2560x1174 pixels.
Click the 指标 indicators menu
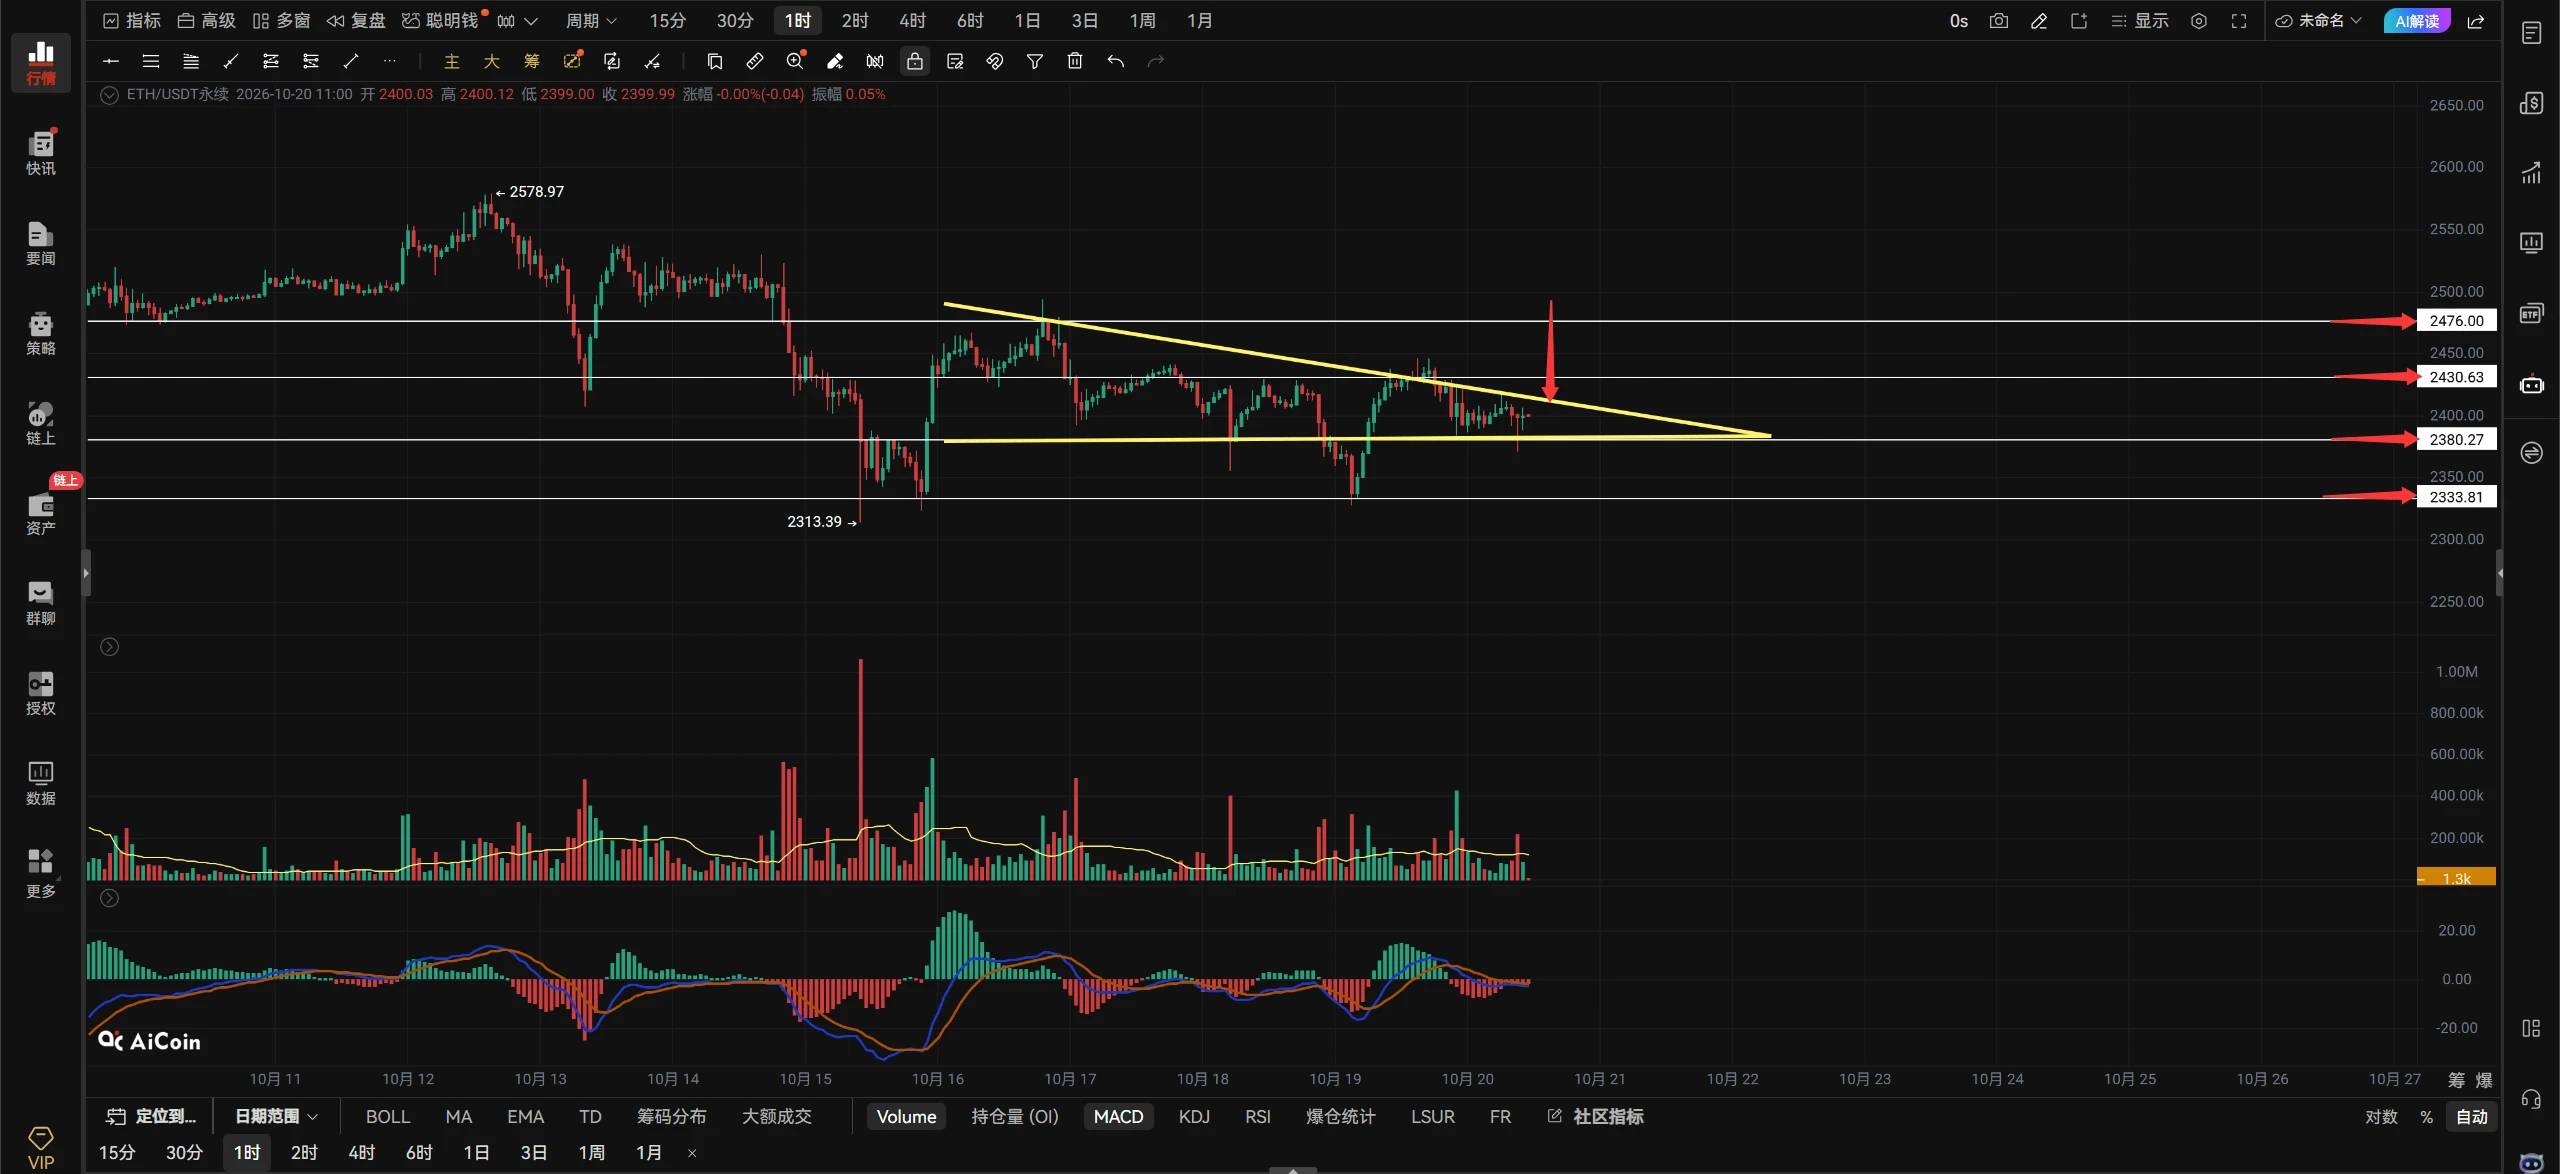[x=132, y=21]
